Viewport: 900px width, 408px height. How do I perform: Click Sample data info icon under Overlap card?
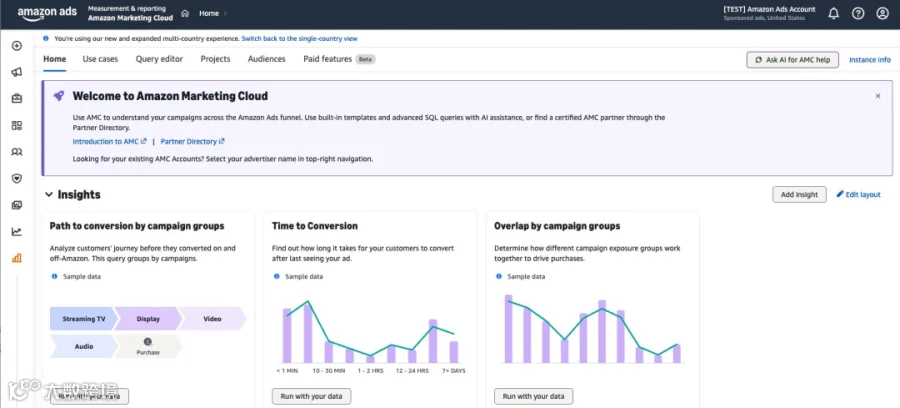pyautogui.click(x=499, y=277)
